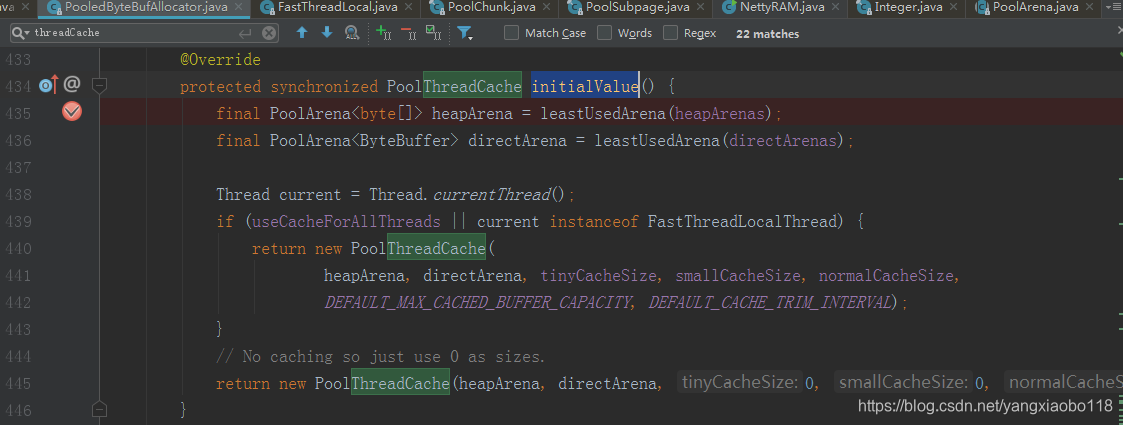Switch to FastThreadLocal.java tab

[333, 8]
